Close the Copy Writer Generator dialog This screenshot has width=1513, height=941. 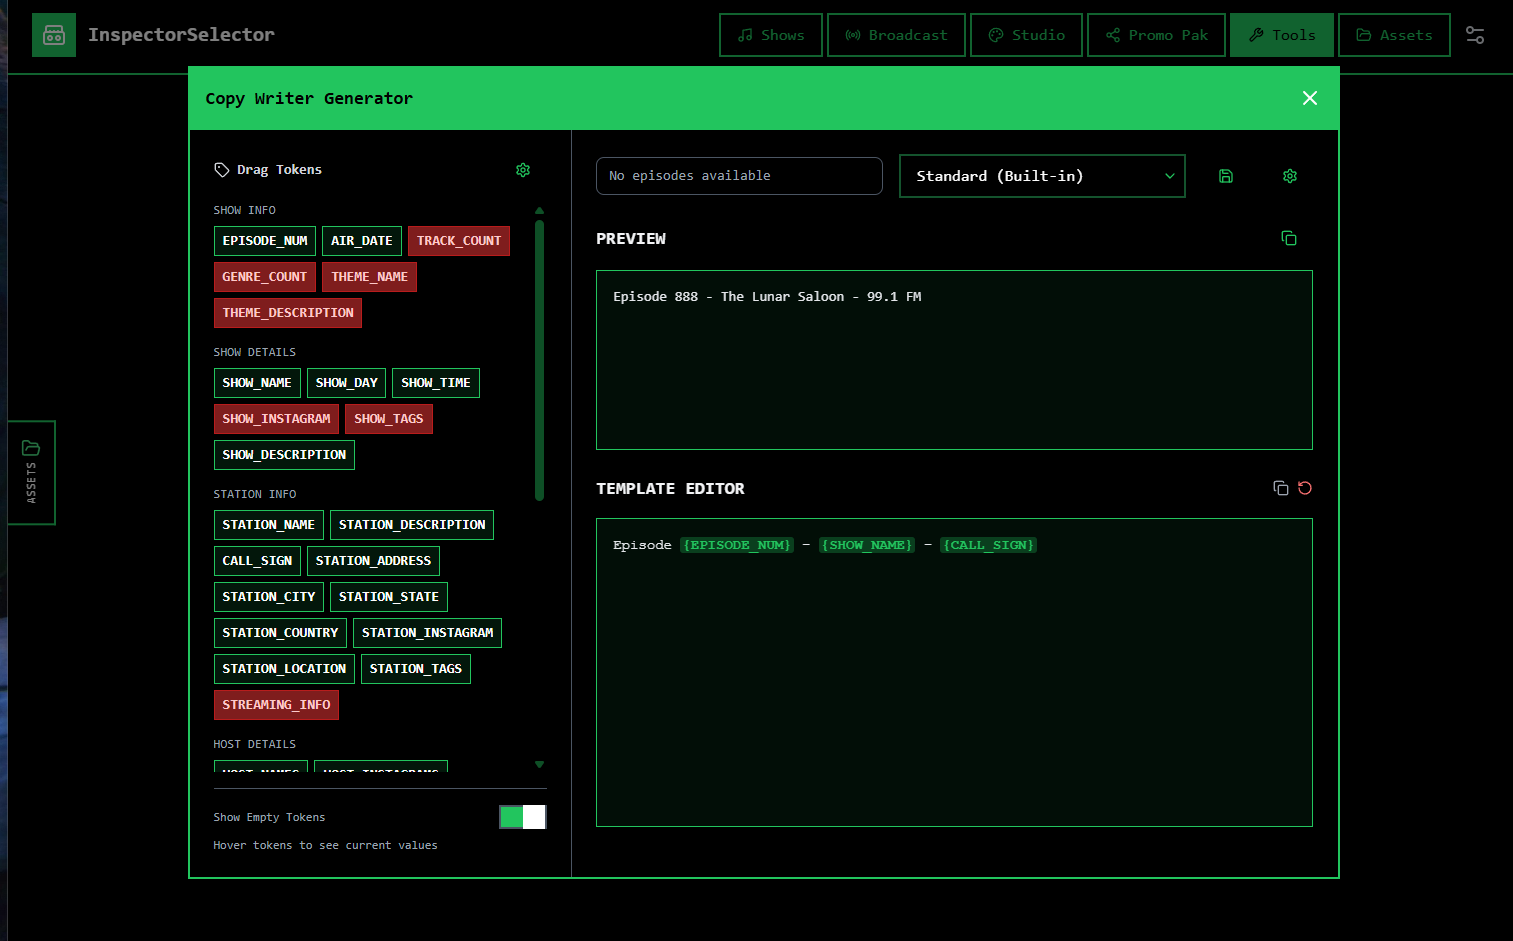[1309, 98]
